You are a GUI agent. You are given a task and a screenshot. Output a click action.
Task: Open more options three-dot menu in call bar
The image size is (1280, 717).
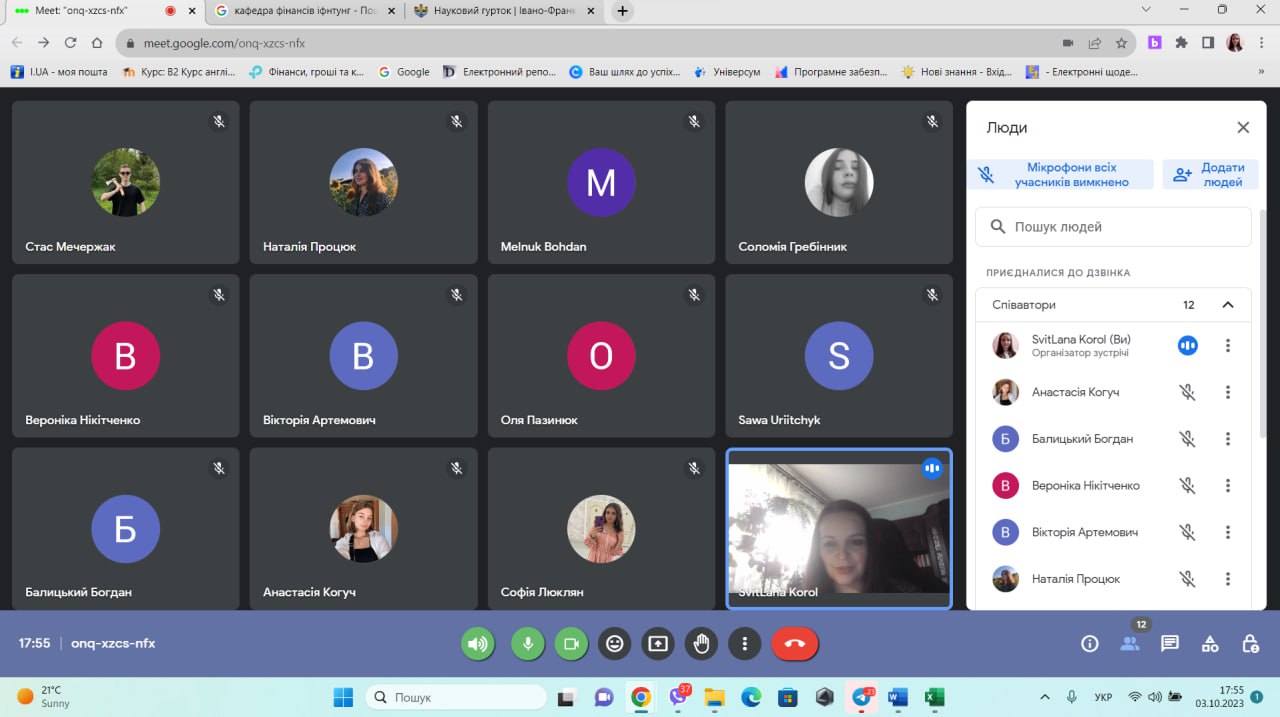744,644
